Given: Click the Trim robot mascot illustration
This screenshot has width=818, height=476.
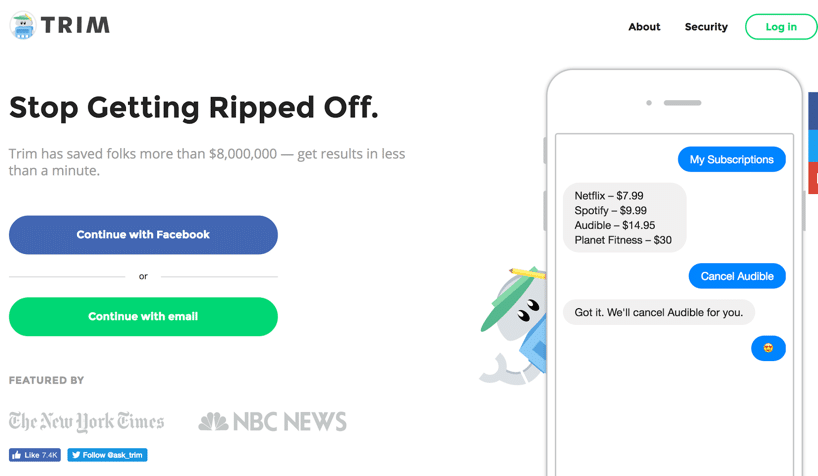Looking at the screenshot, I should 513,326.
